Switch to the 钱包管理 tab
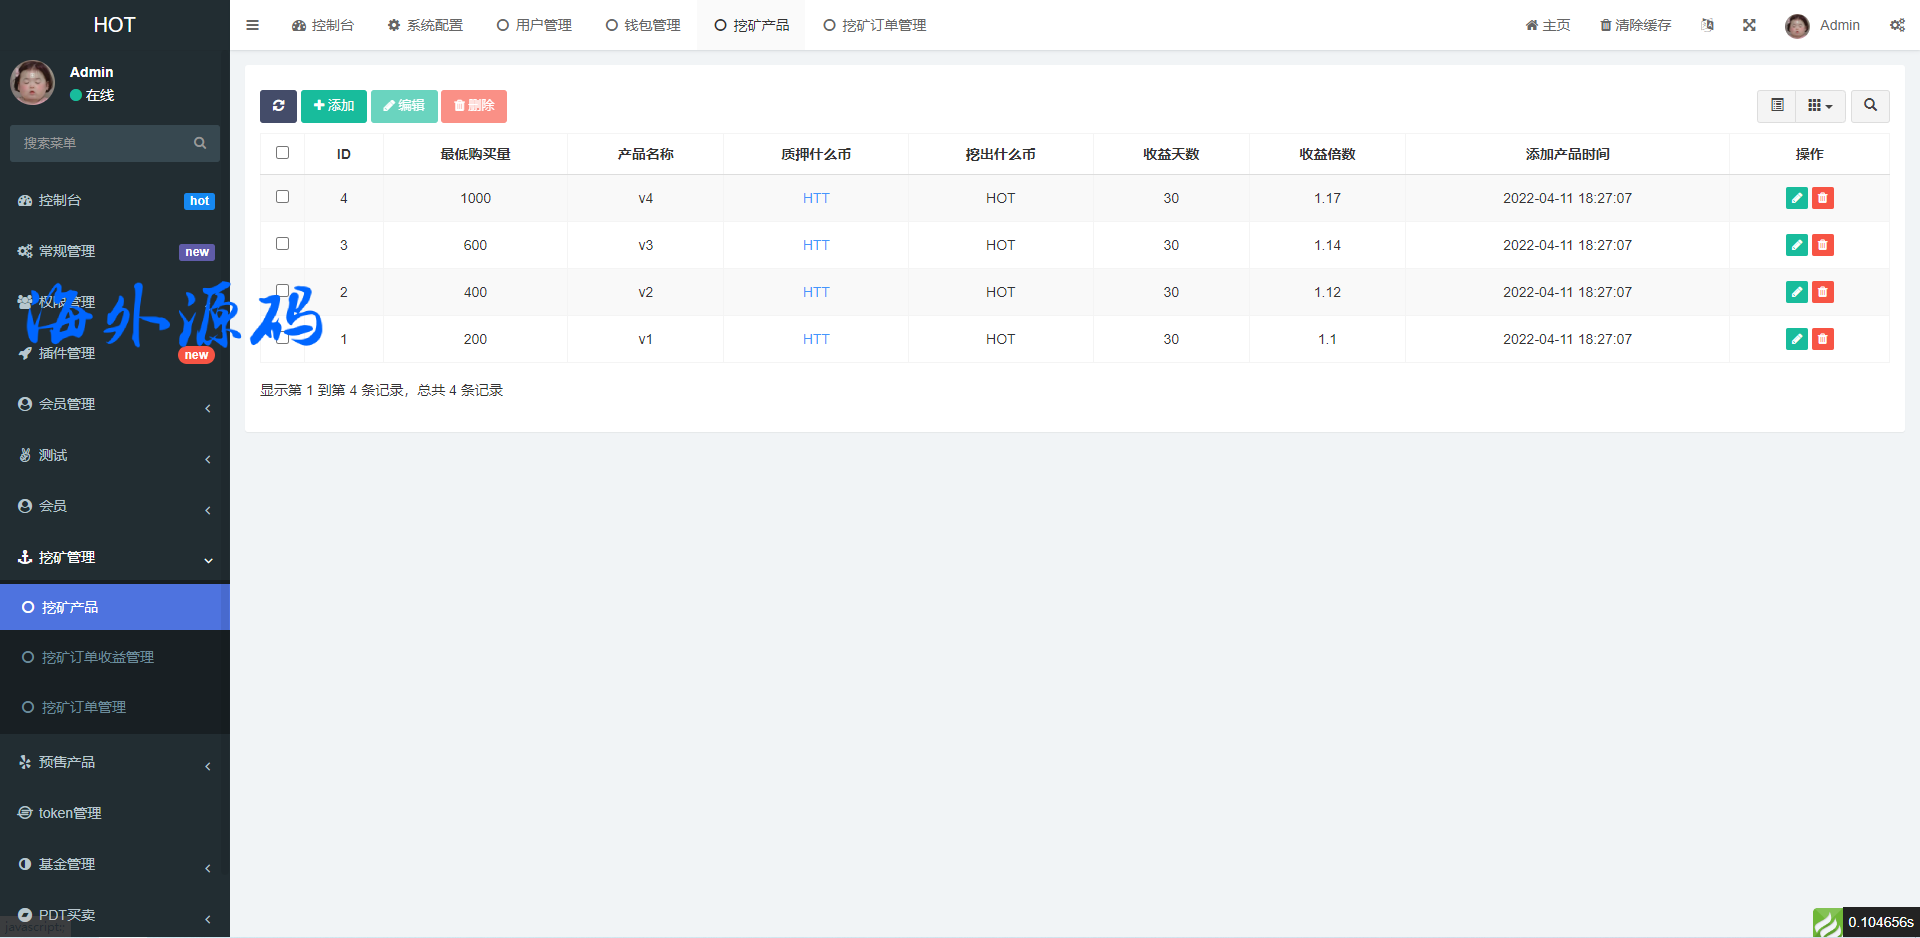1920x938 pixels. [x=643, y=25]
